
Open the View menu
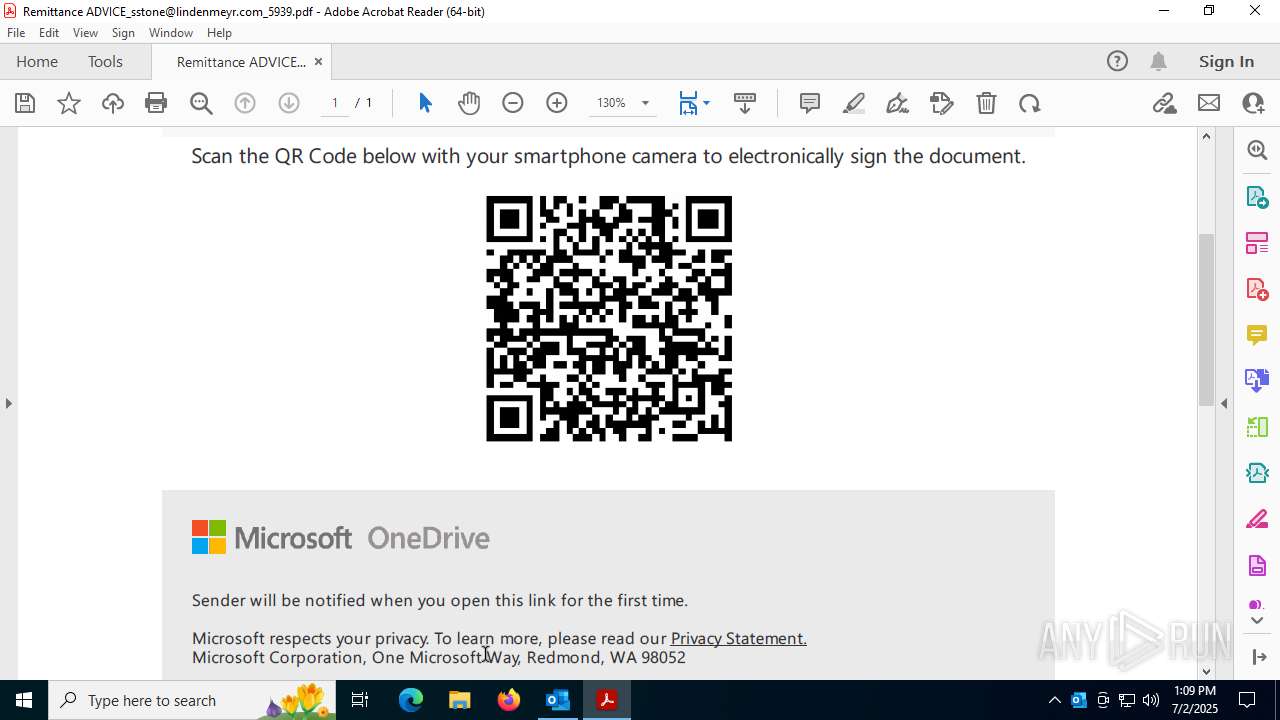(x=85, y=33)
